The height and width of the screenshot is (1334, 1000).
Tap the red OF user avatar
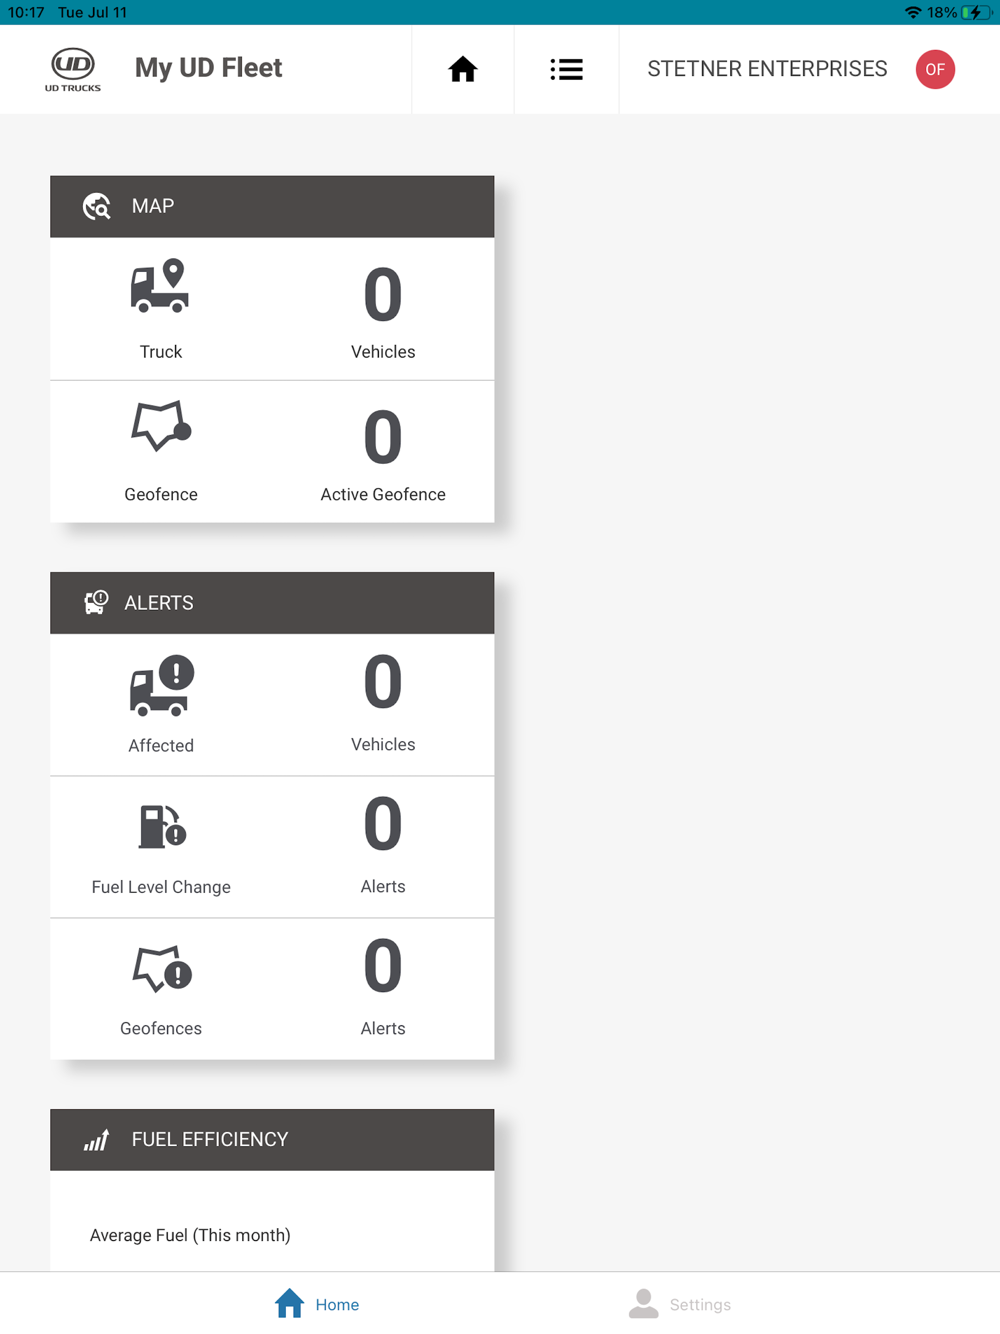pos(935,69)
